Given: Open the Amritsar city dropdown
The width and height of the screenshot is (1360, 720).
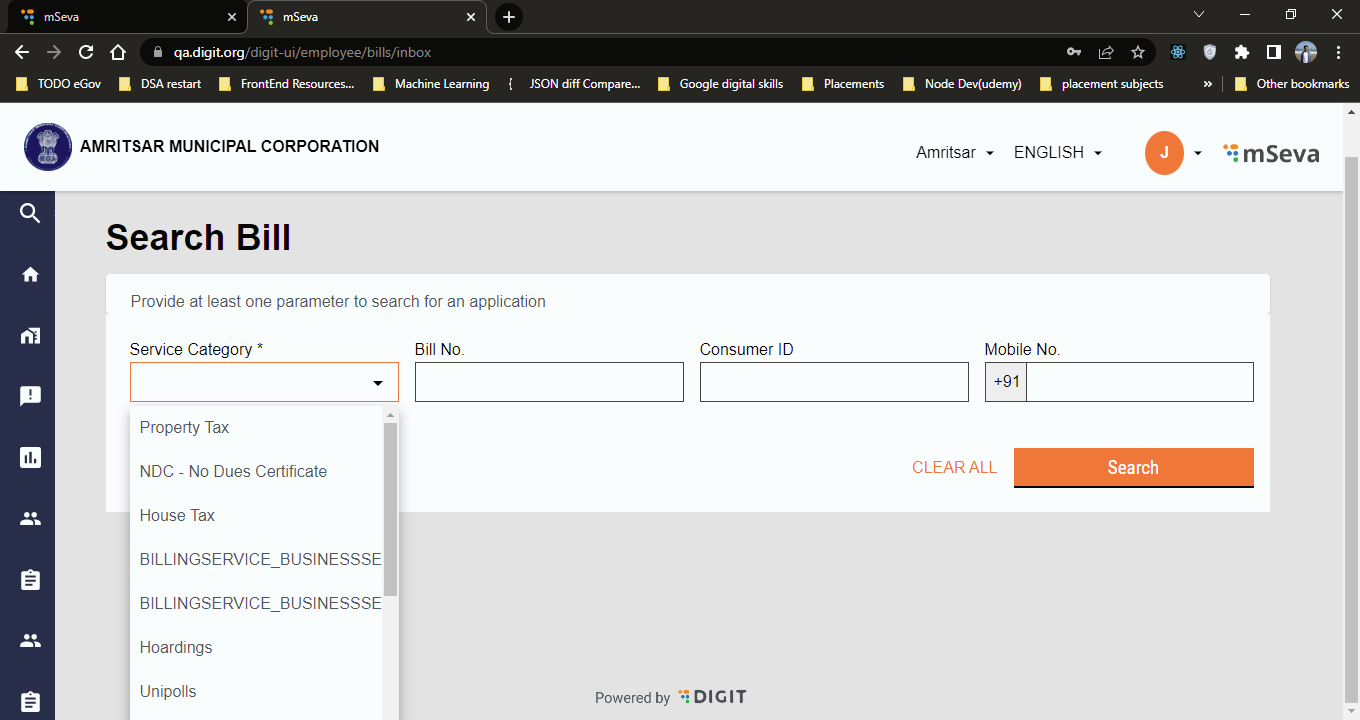Looking at the screenshot, I should pyautogui.click(x=955, y=153).
